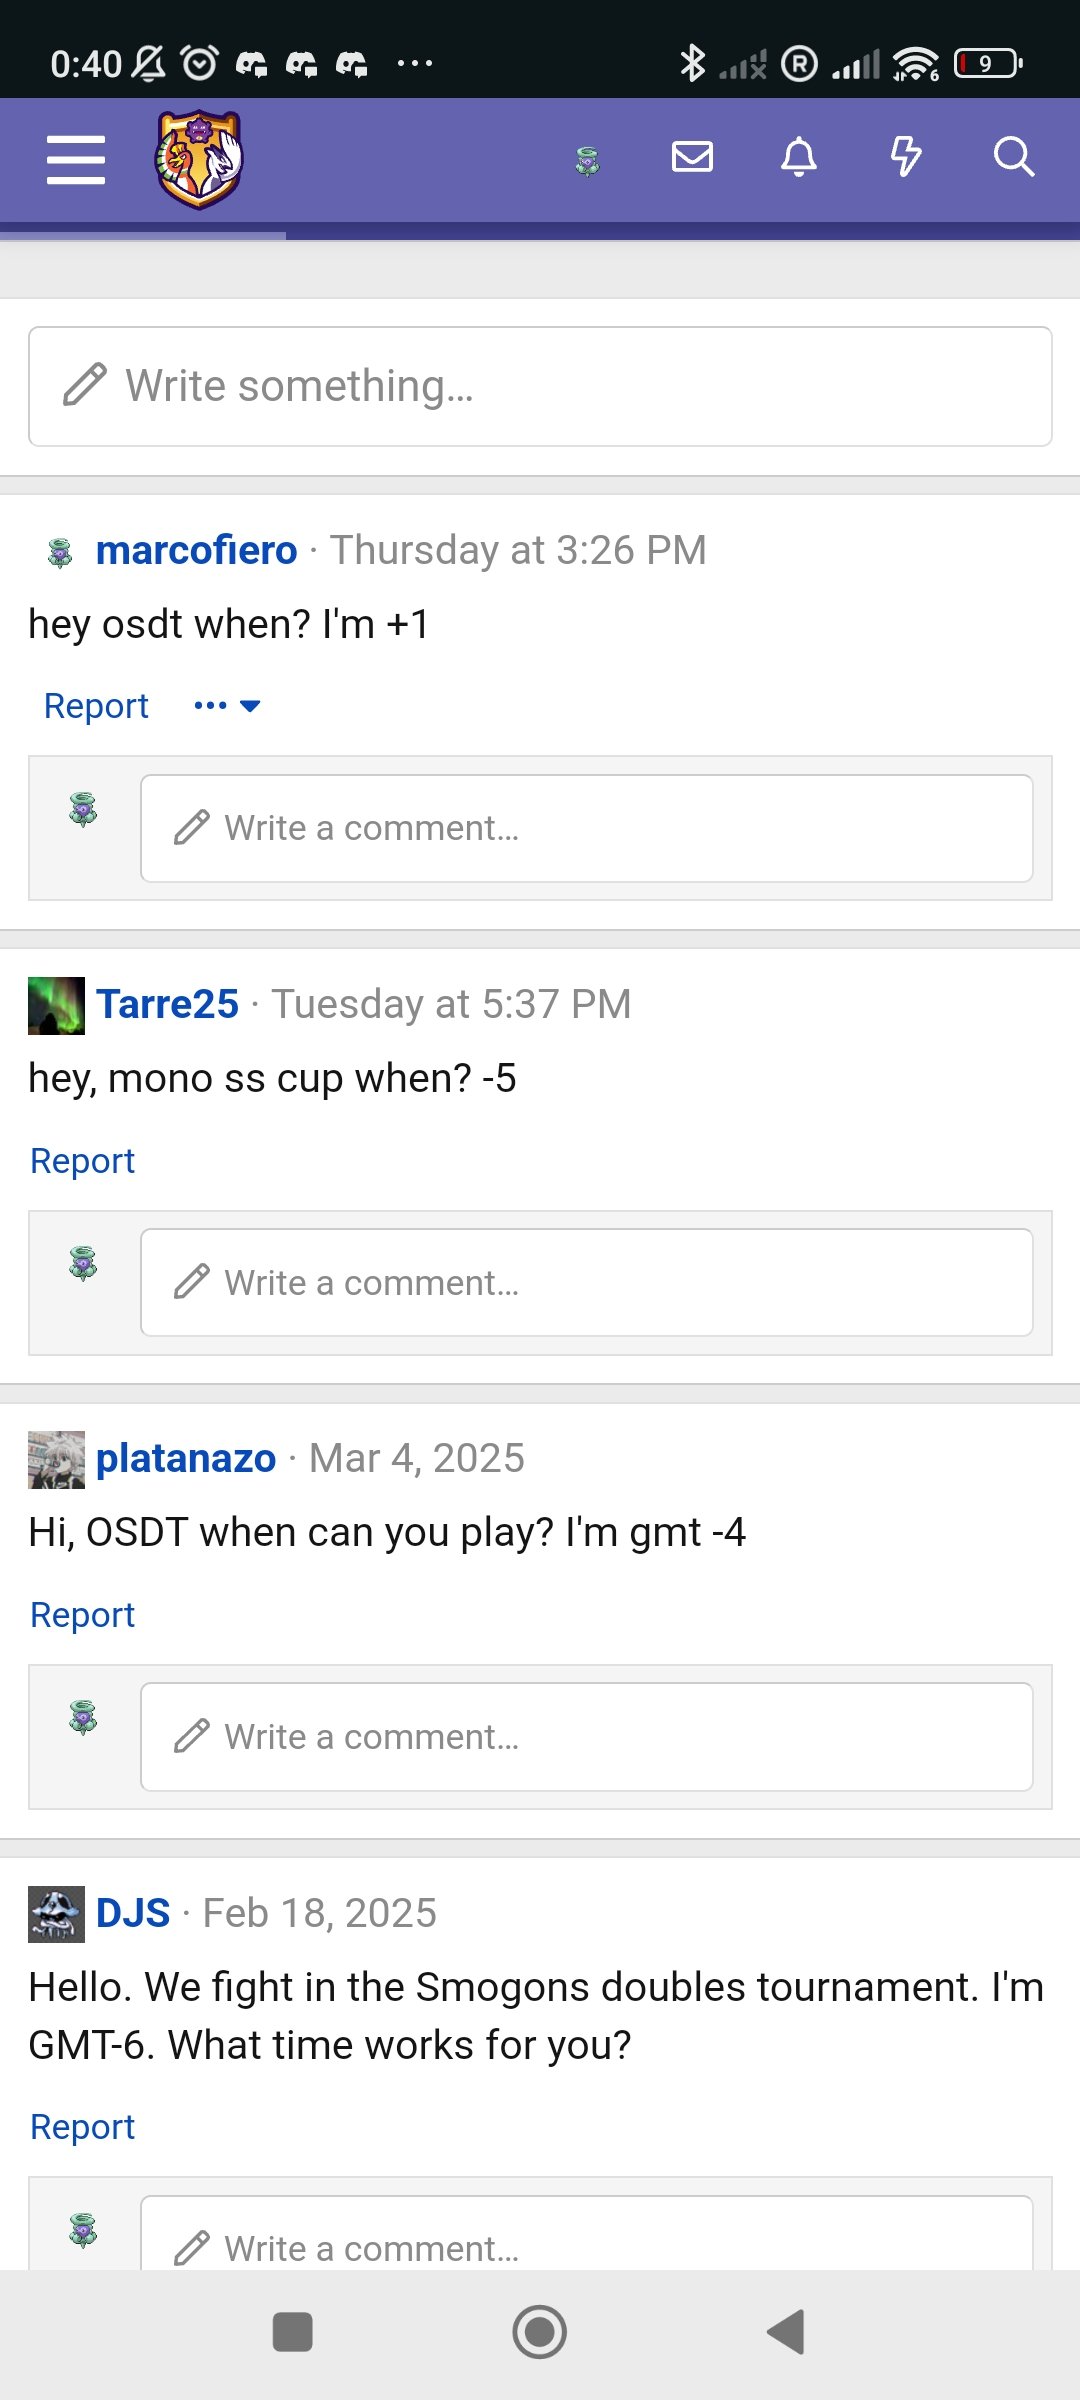Image resolution: width=1080 pixels, height=2400 pixels.
Task: Open the search magnifier icon
Action: 1013,157
